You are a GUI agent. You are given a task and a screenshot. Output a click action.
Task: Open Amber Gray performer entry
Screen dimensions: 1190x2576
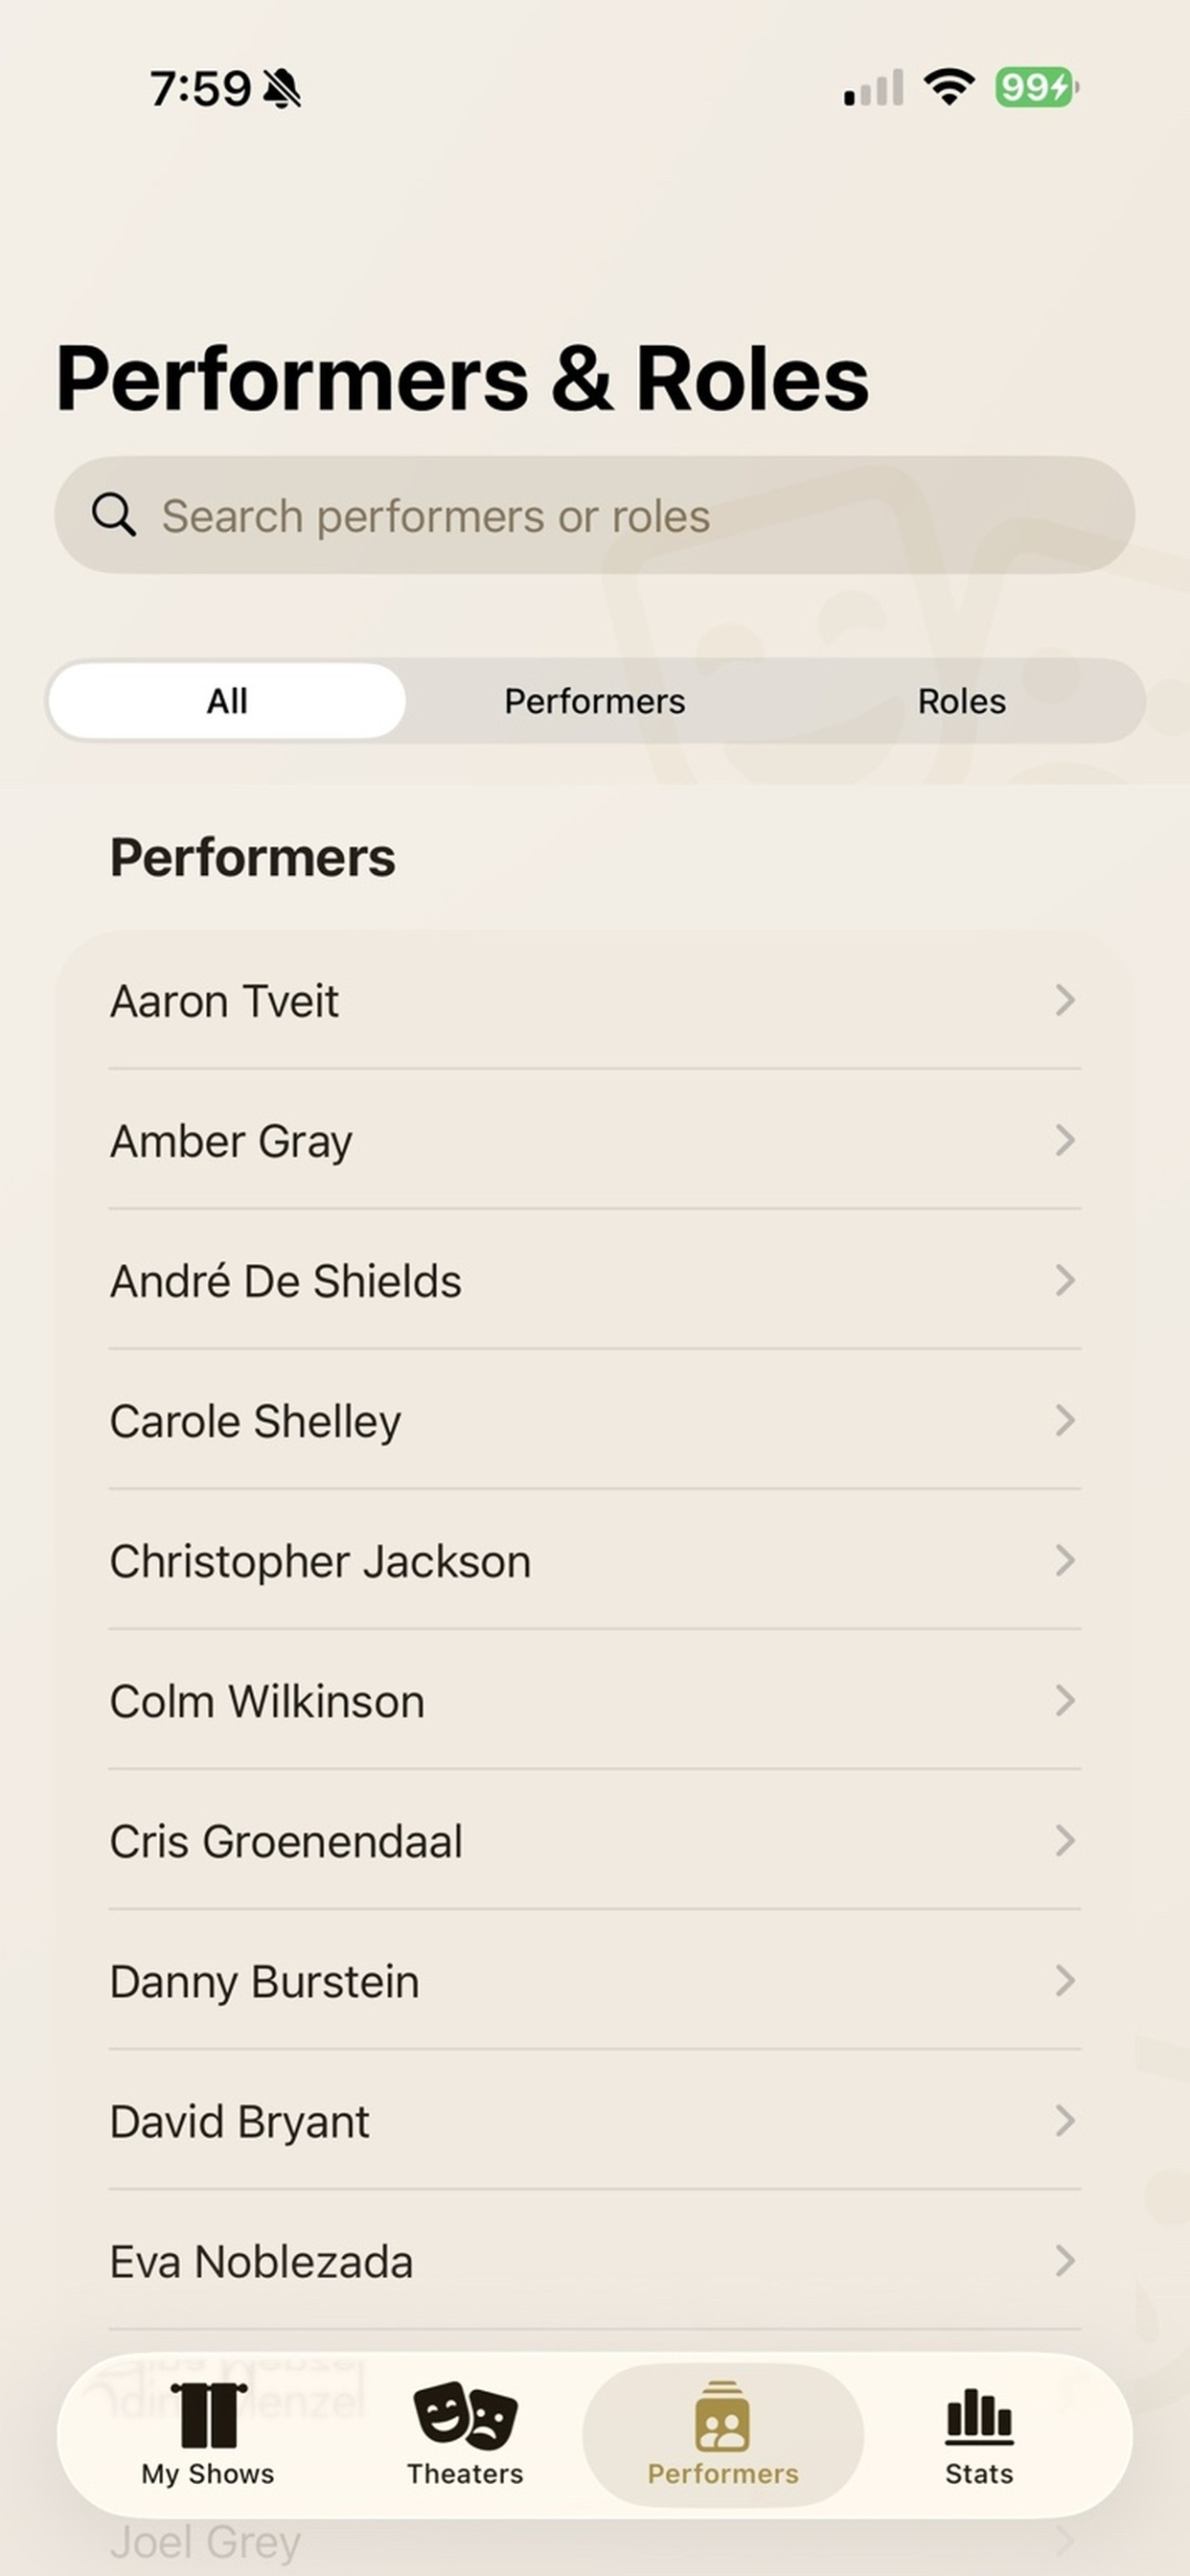[x=595, y=1140]
